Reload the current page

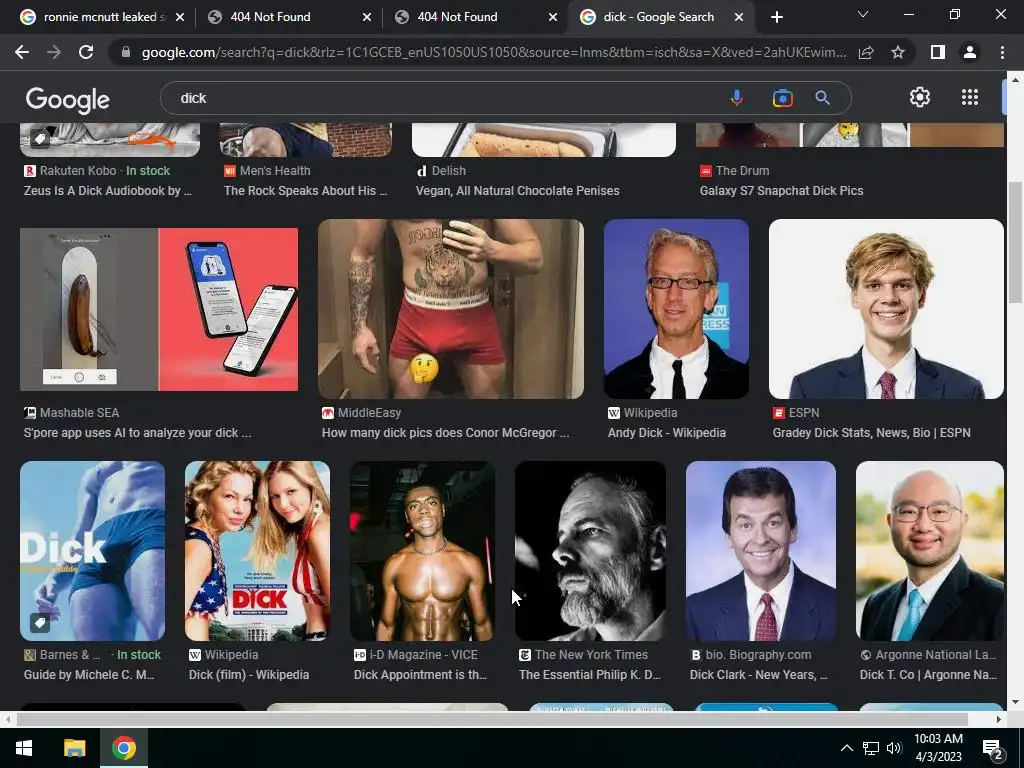pyautogui.click(x=86, y=52)
